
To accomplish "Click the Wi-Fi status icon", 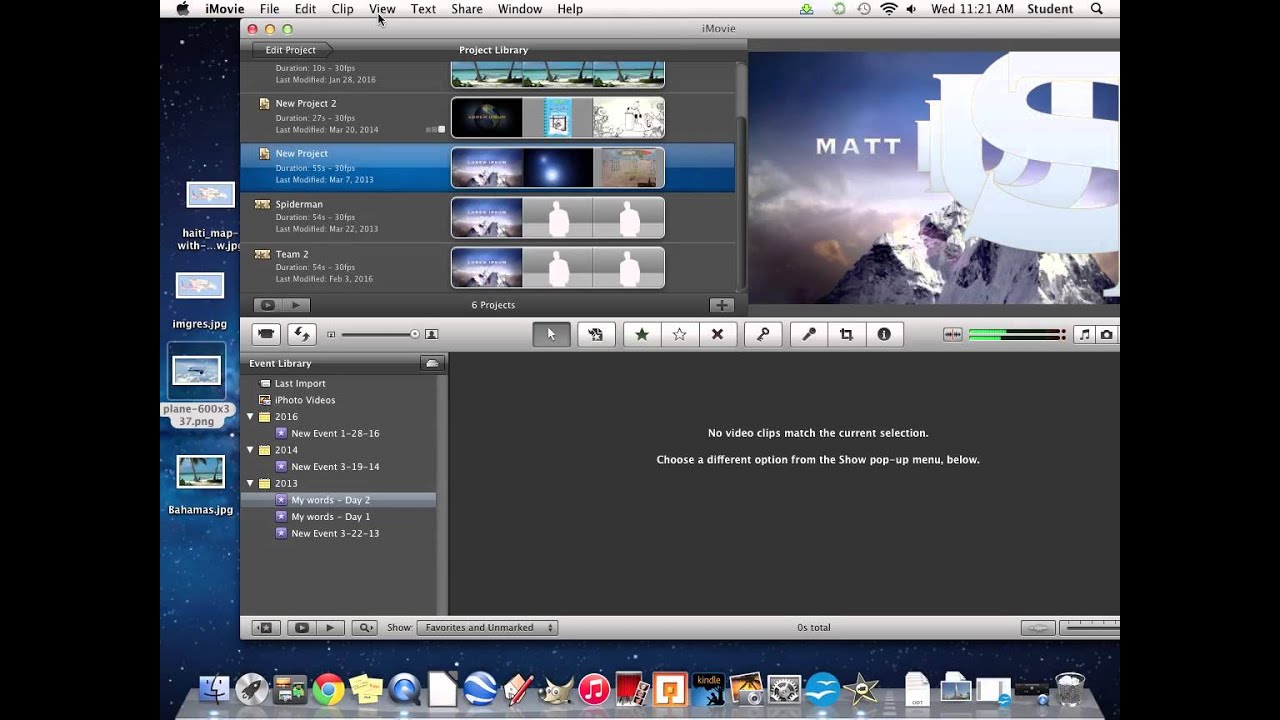I will [x=889, y=9].
